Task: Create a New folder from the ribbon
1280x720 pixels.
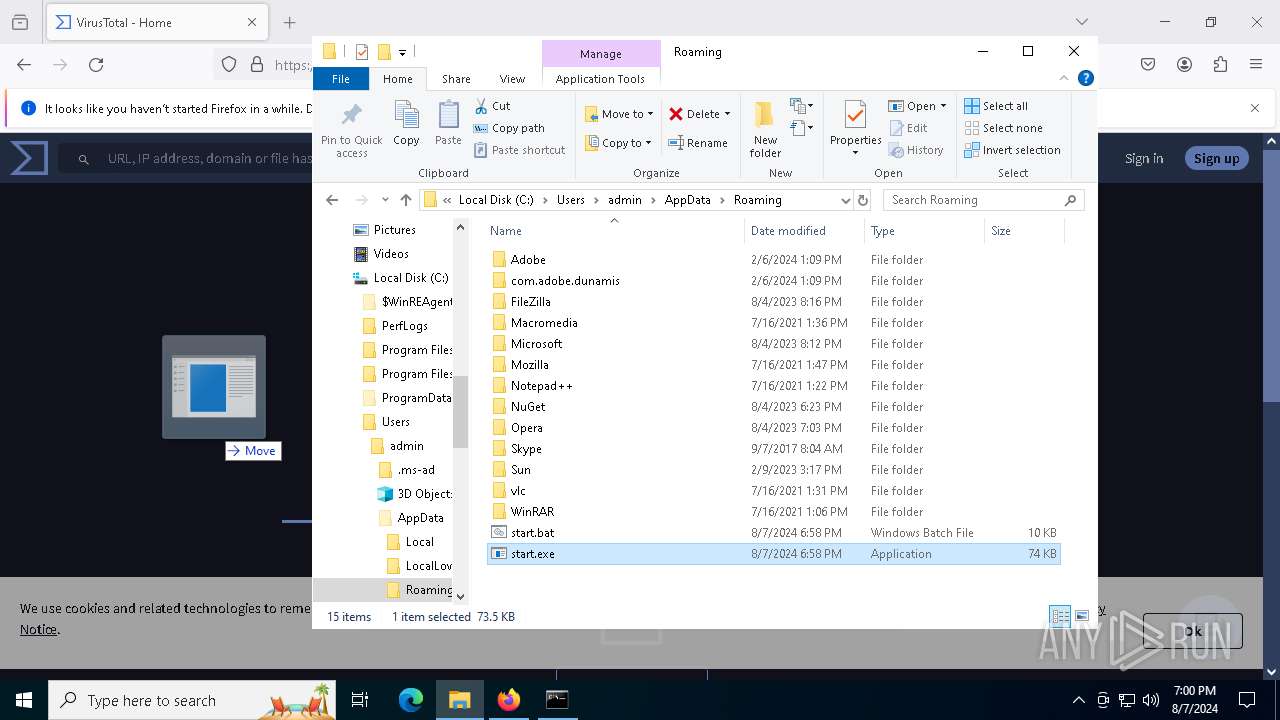Action: click(765, 128)
